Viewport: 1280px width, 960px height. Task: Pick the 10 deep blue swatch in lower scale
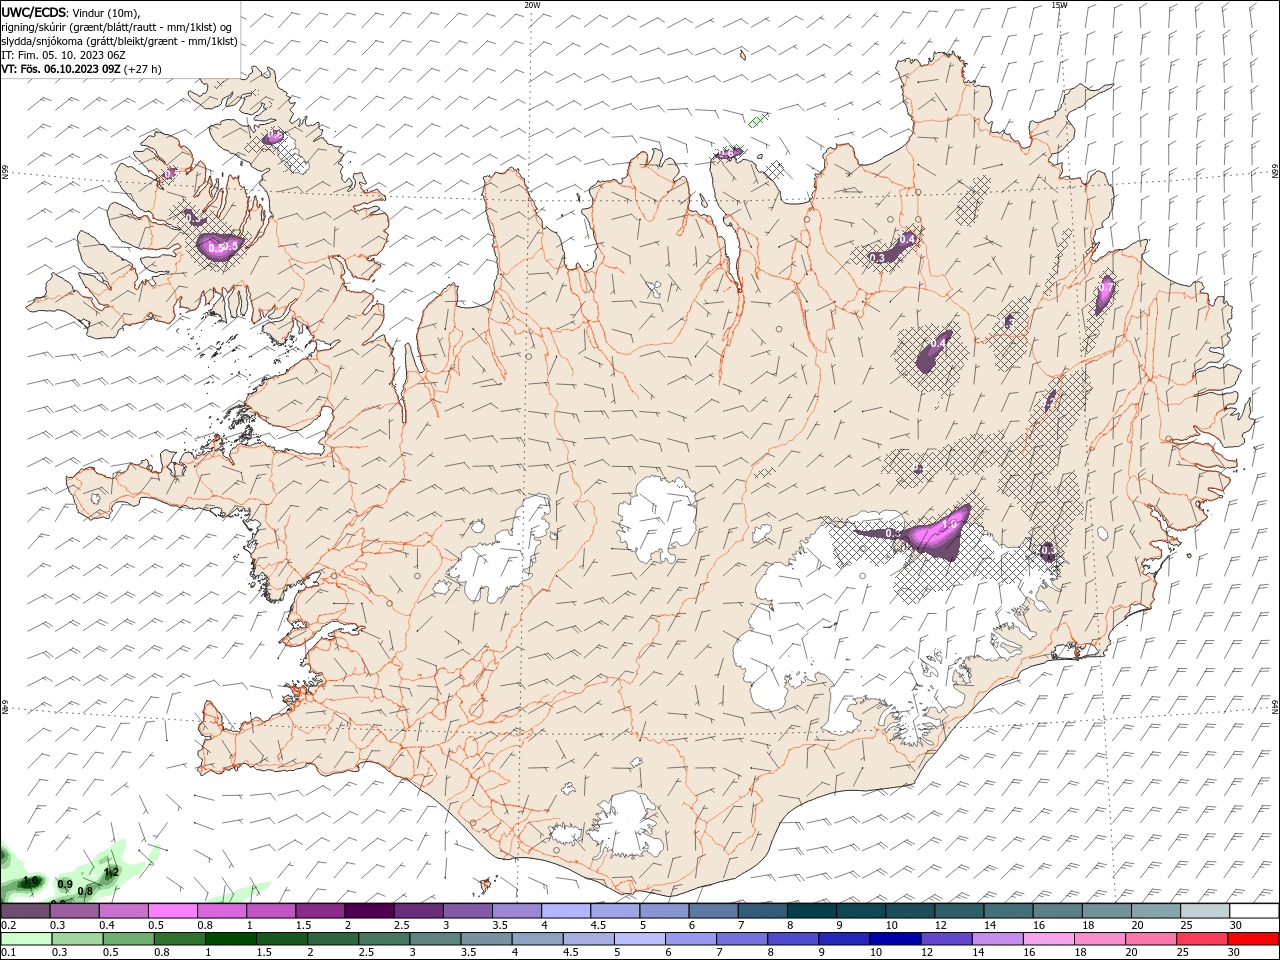896,939
